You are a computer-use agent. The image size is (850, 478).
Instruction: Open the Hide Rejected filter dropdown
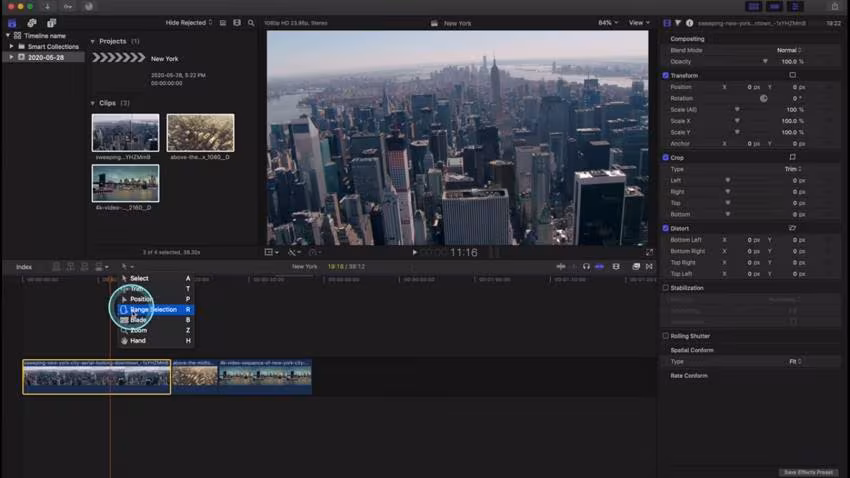pos(189,23)
